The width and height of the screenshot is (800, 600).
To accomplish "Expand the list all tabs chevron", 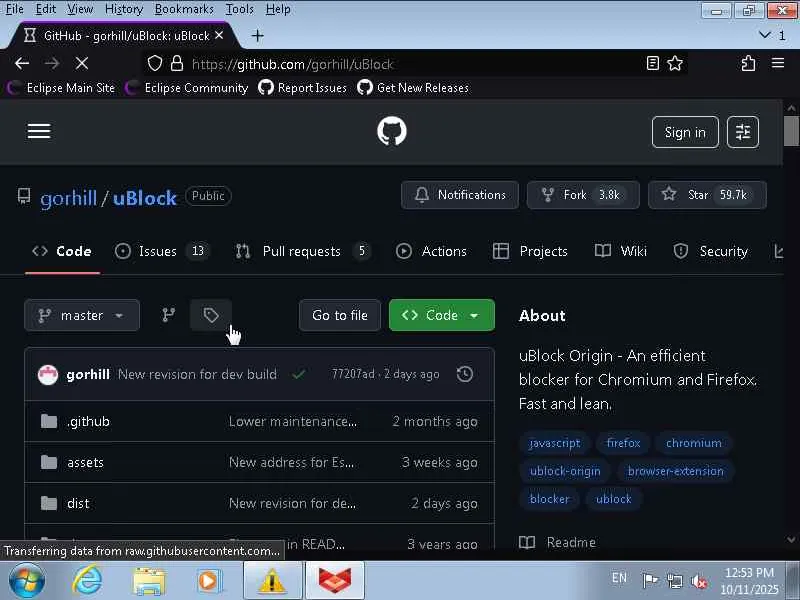I will (x=764, y=35).
